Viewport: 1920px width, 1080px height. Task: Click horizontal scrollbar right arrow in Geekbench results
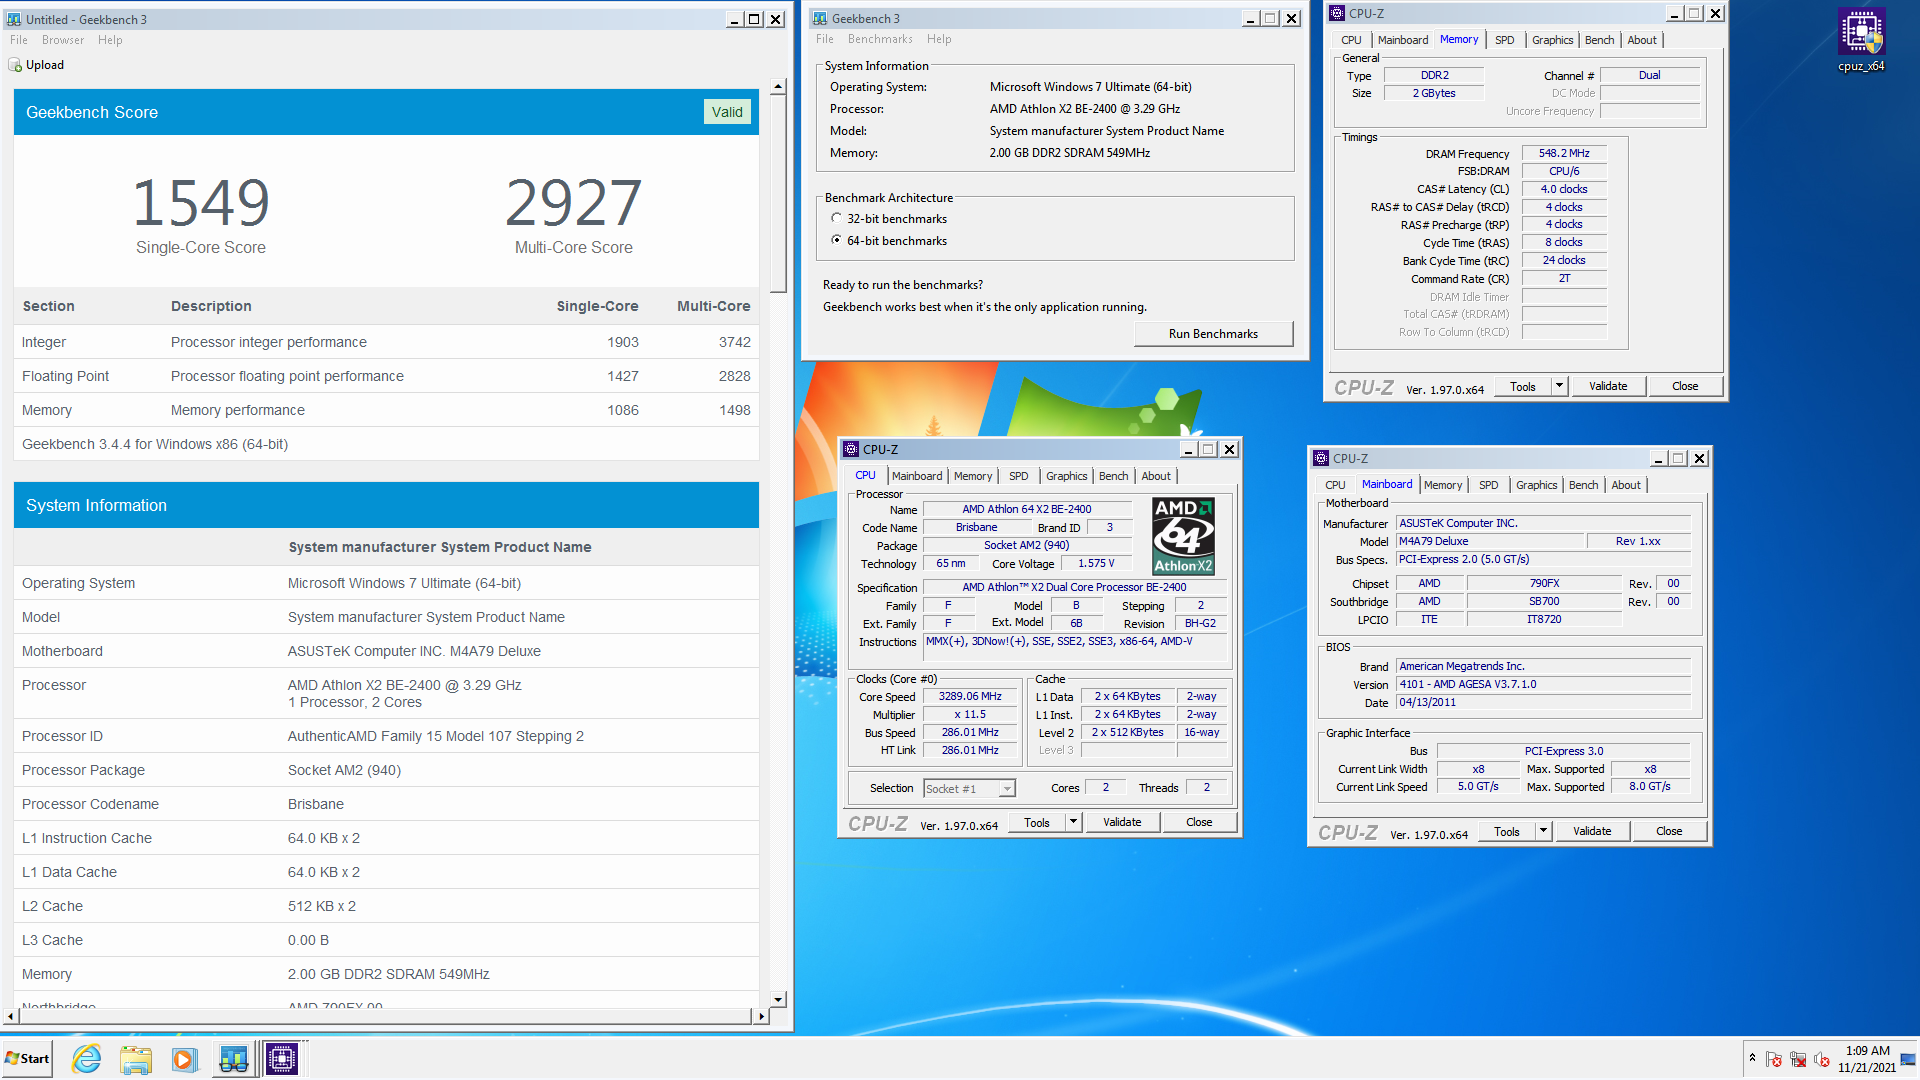point(761,1016)
